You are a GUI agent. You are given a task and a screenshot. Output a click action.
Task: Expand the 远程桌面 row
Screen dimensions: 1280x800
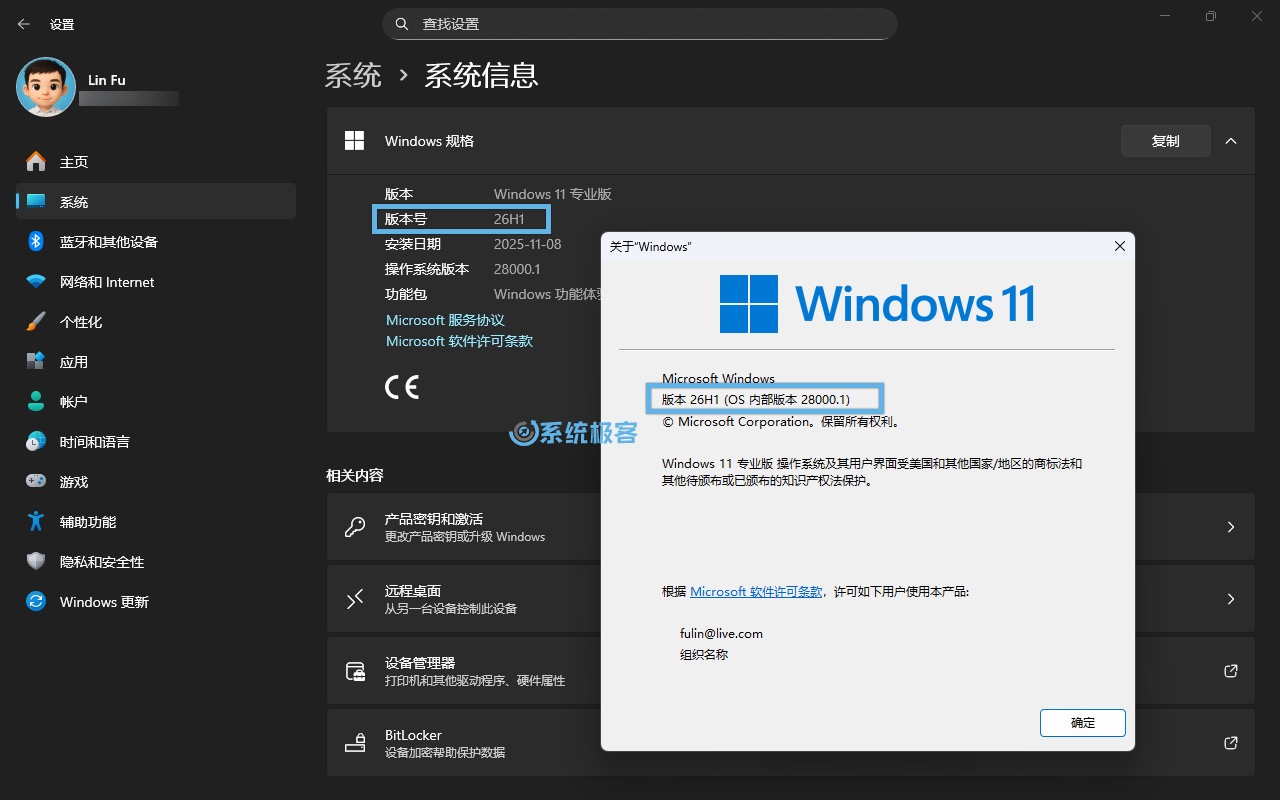(1231, 599)
